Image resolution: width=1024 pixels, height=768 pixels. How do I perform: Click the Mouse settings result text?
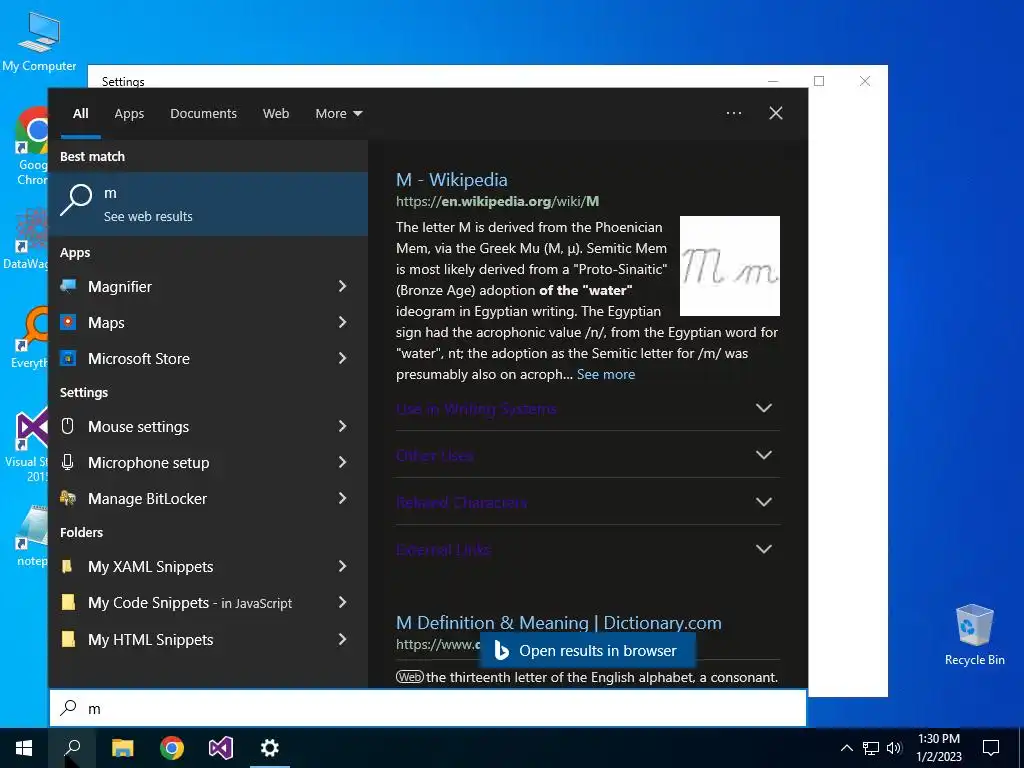pos(138,426)
